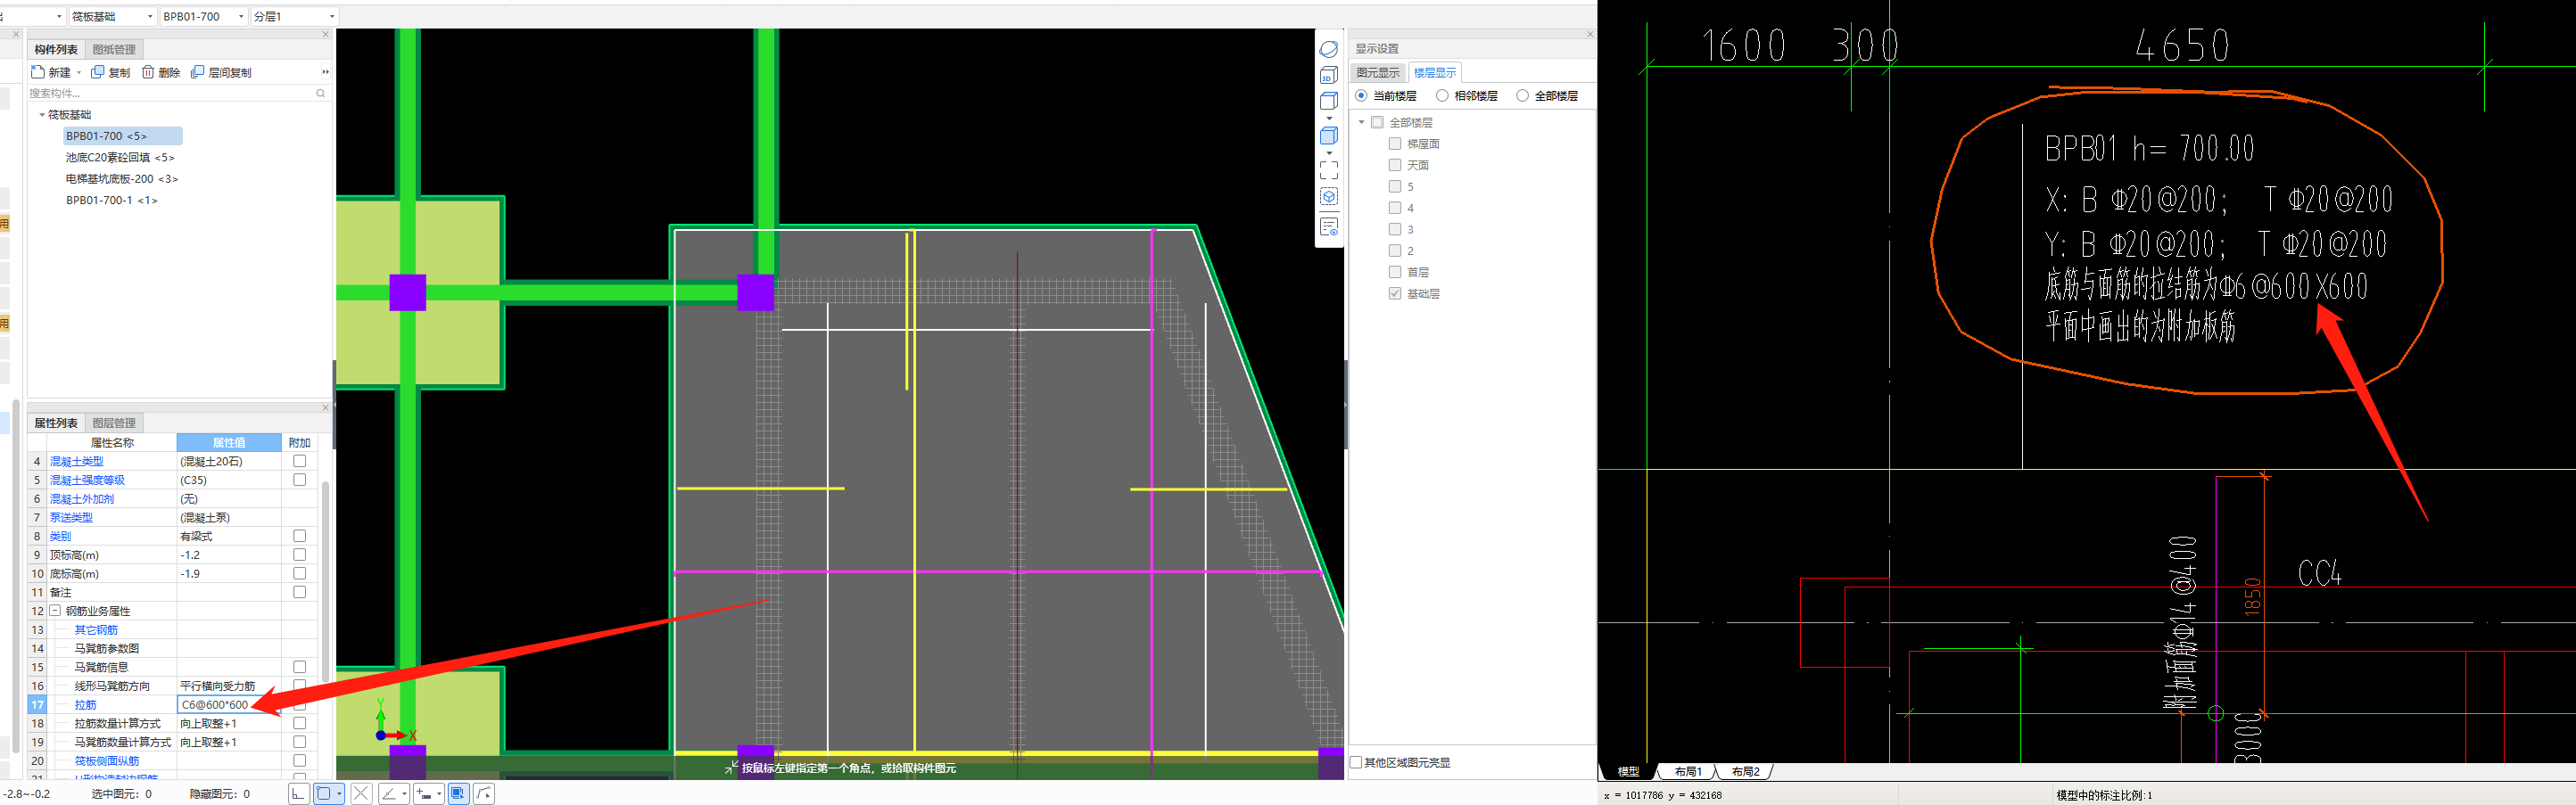The image size is (2576, 805).
Task: Switch to 3D view using the 3D cube icon
Action: 1328,76
